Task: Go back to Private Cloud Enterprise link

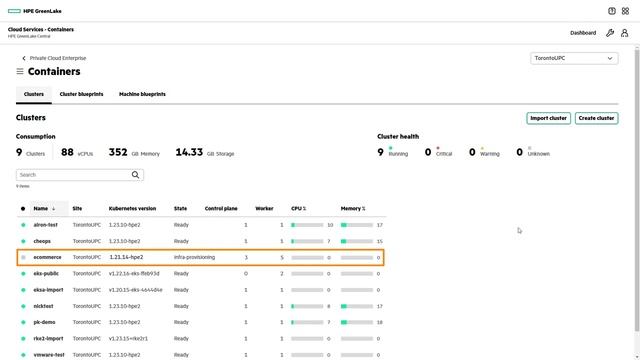Action: click(58, 58)
